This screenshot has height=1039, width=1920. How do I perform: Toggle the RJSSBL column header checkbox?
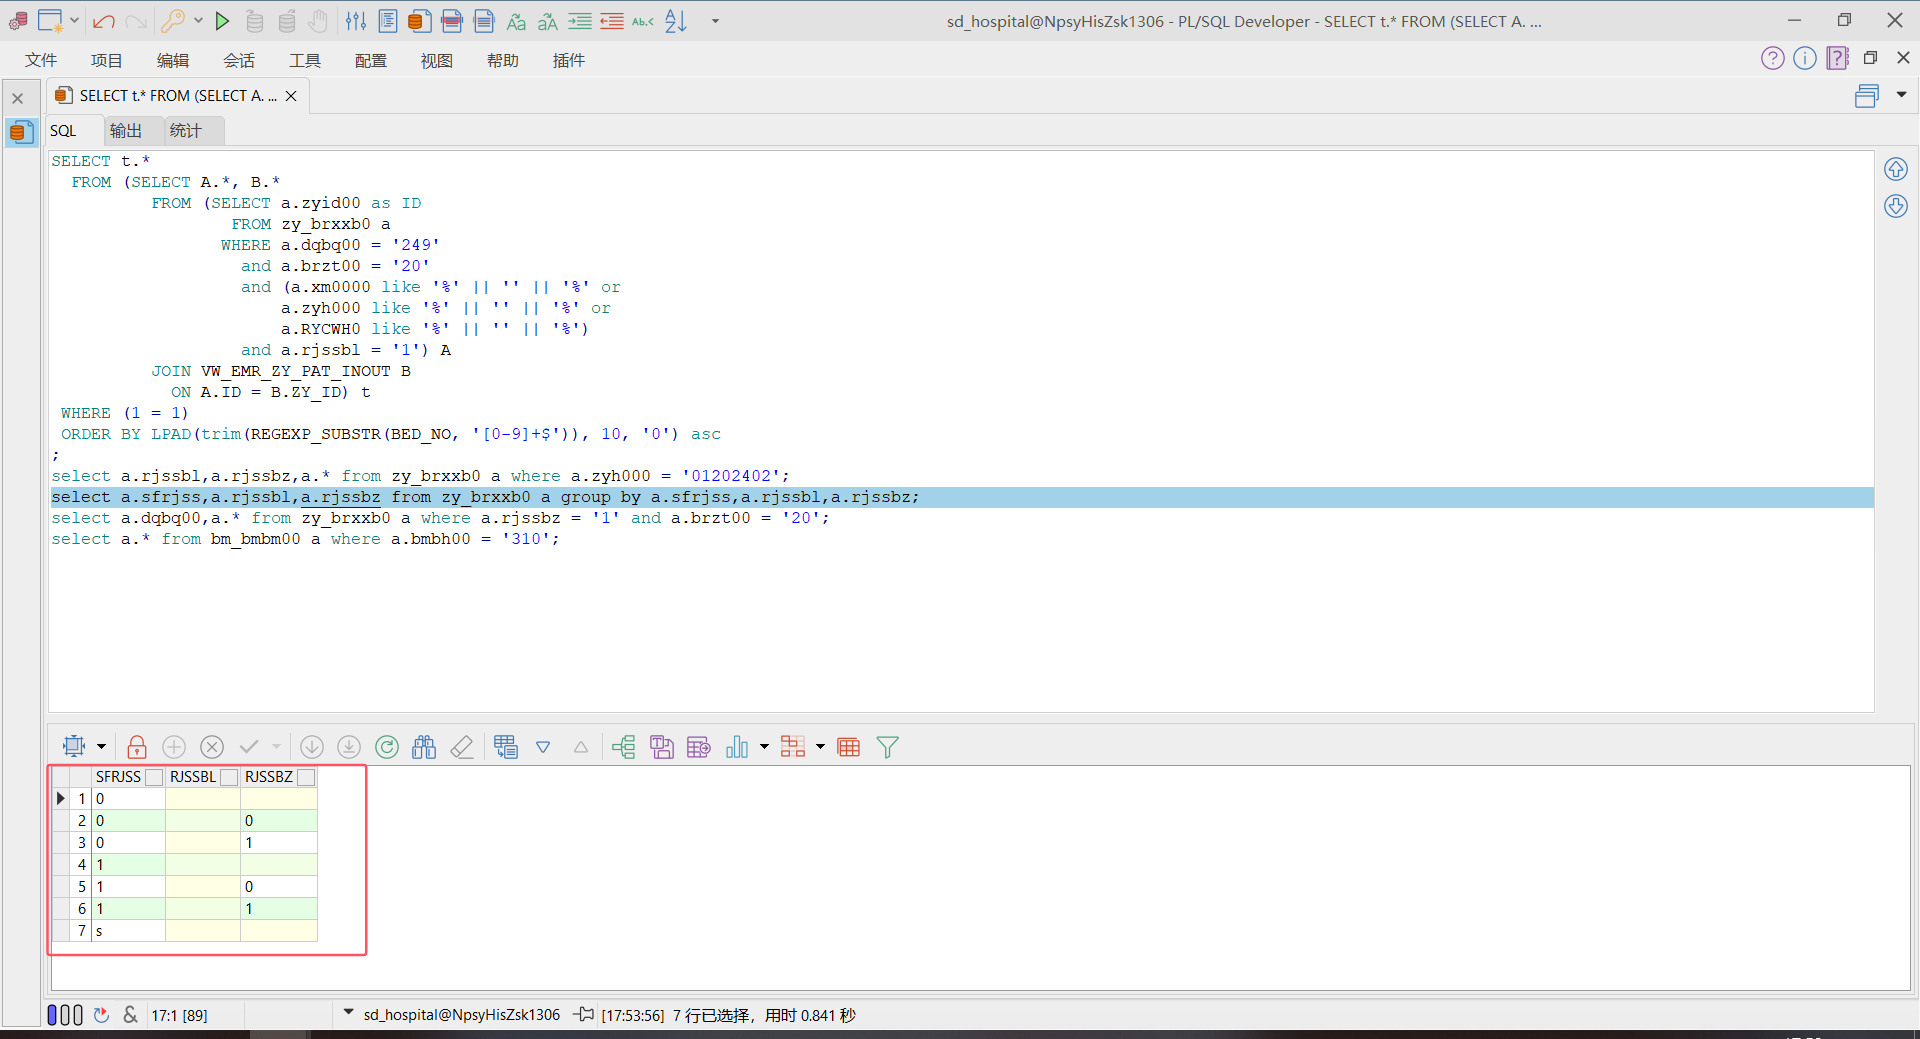pyautogui.click(x=229, y=777)
